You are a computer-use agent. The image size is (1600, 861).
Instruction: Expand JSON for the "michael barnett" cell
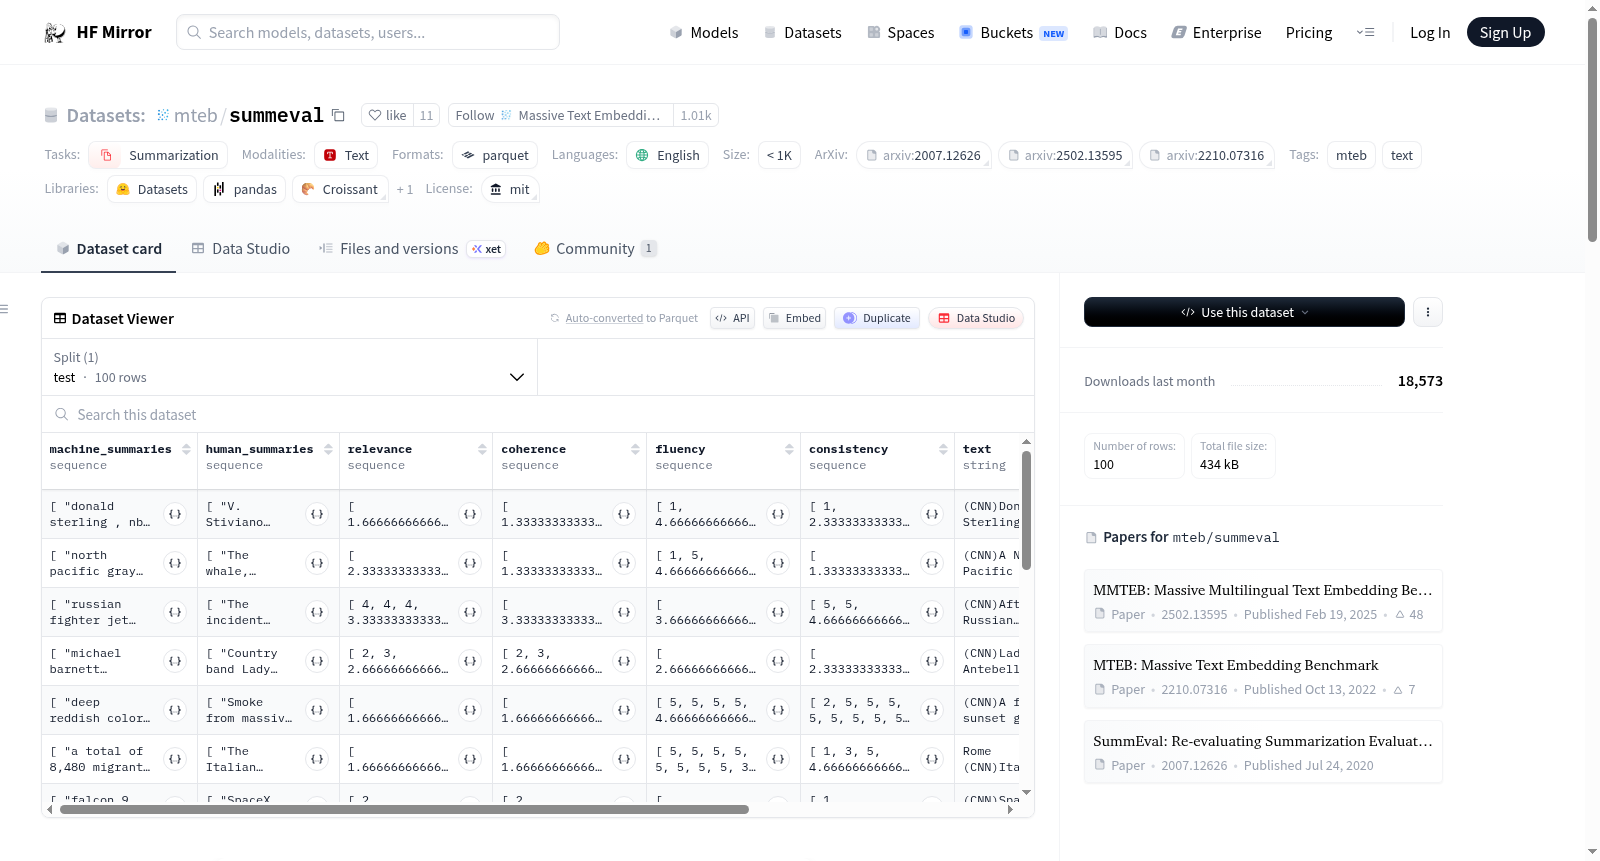click(x=175, y=661)
